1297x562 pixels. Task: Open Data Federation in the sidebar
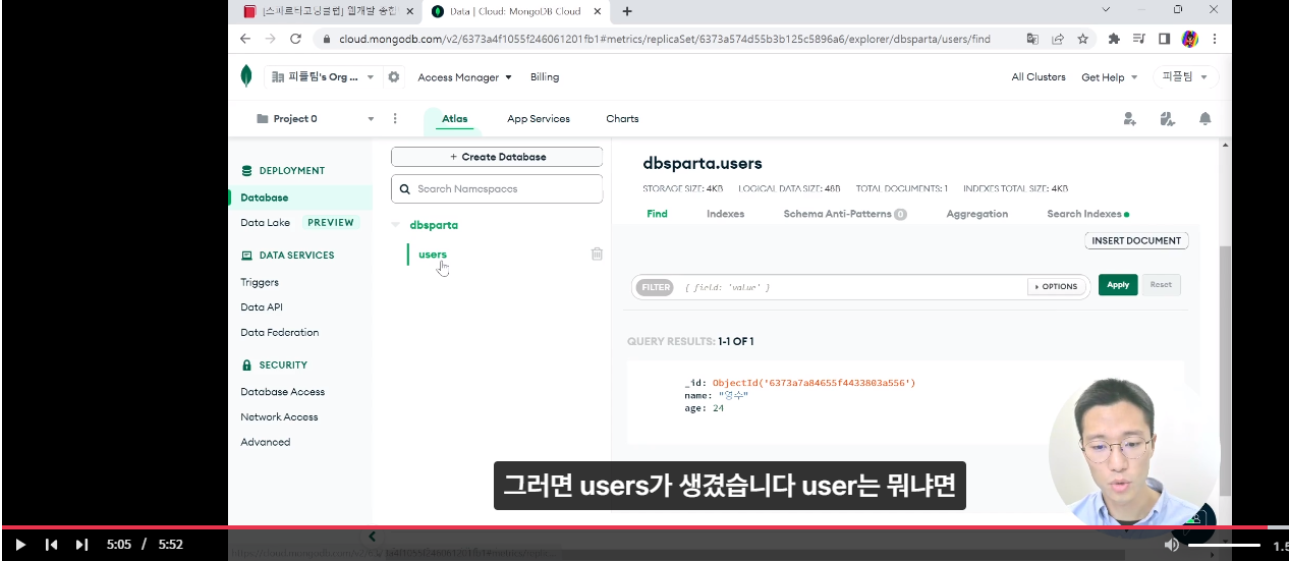279,332
